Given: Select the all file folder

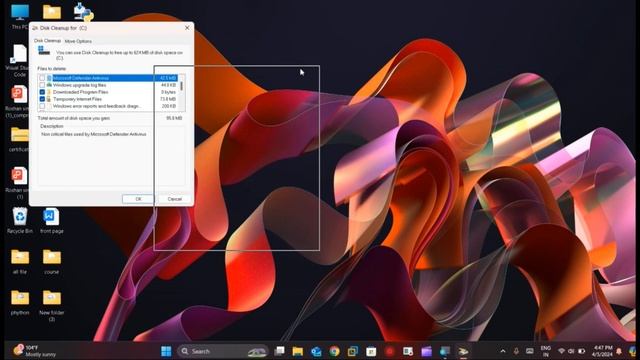Looking at the screenshot, I should (20, 261).
